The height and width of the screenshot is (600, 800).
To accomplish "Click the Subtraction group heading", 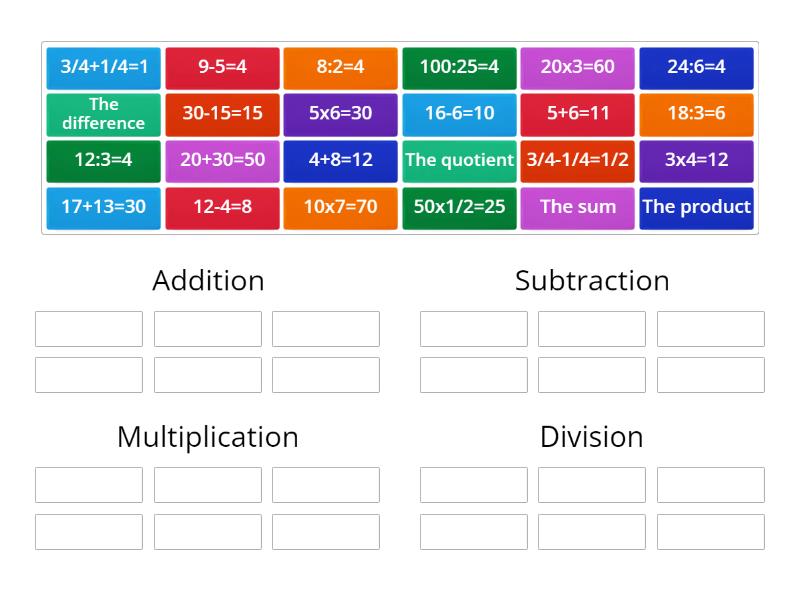I will coord(592,281).
